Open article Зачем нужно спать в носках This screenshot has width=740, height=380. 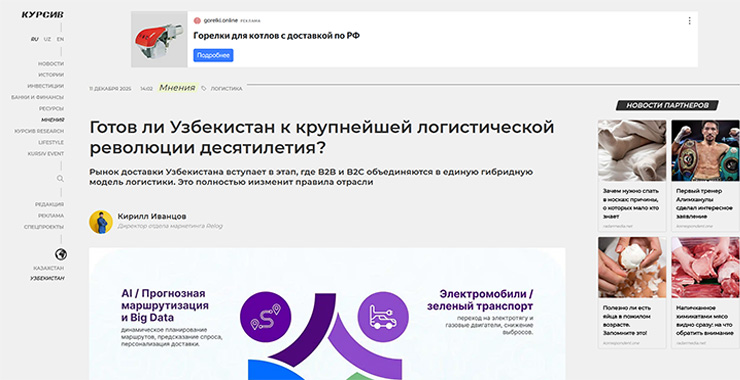point(631,204)
